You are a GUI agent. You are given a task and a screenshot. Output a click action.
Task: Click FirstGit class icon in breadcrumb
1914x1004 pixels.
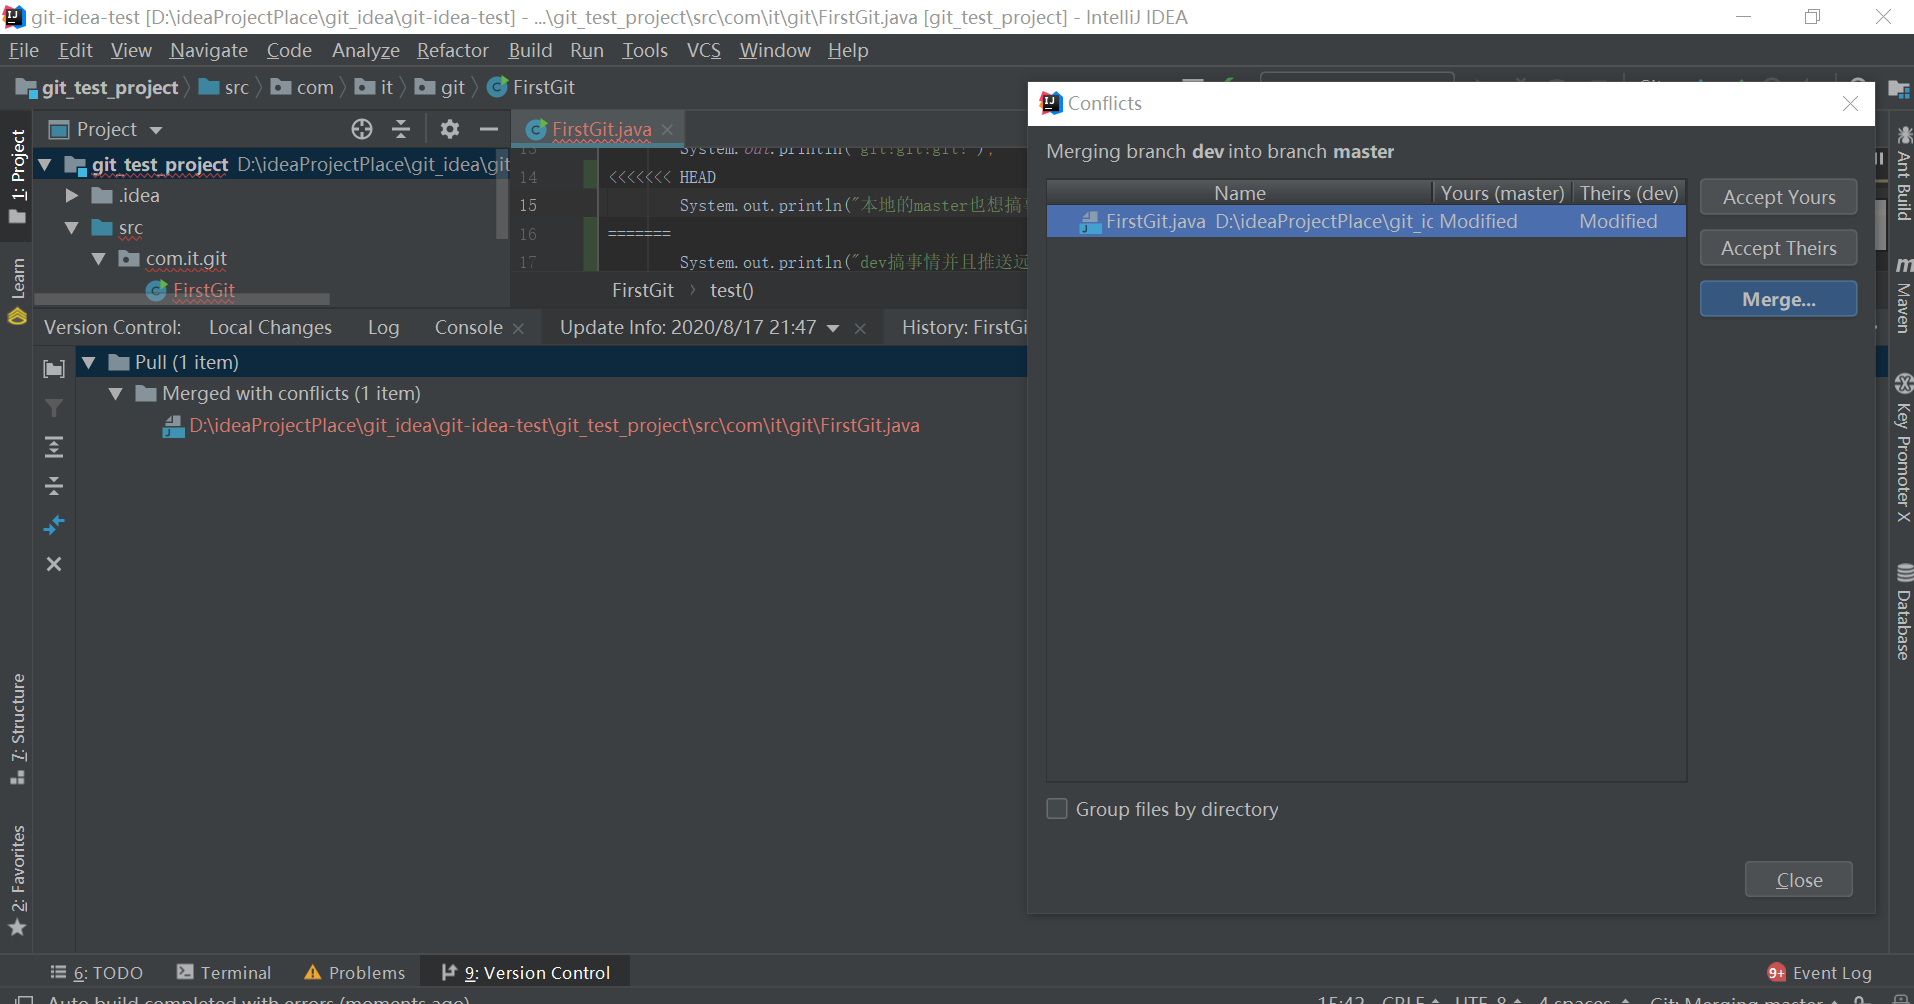coord(497,87)
